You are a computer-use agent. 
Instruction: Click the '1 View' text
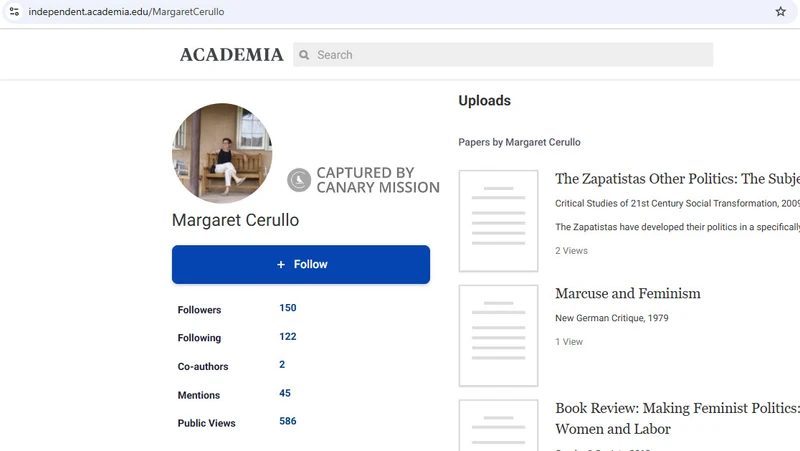point(569,342)
